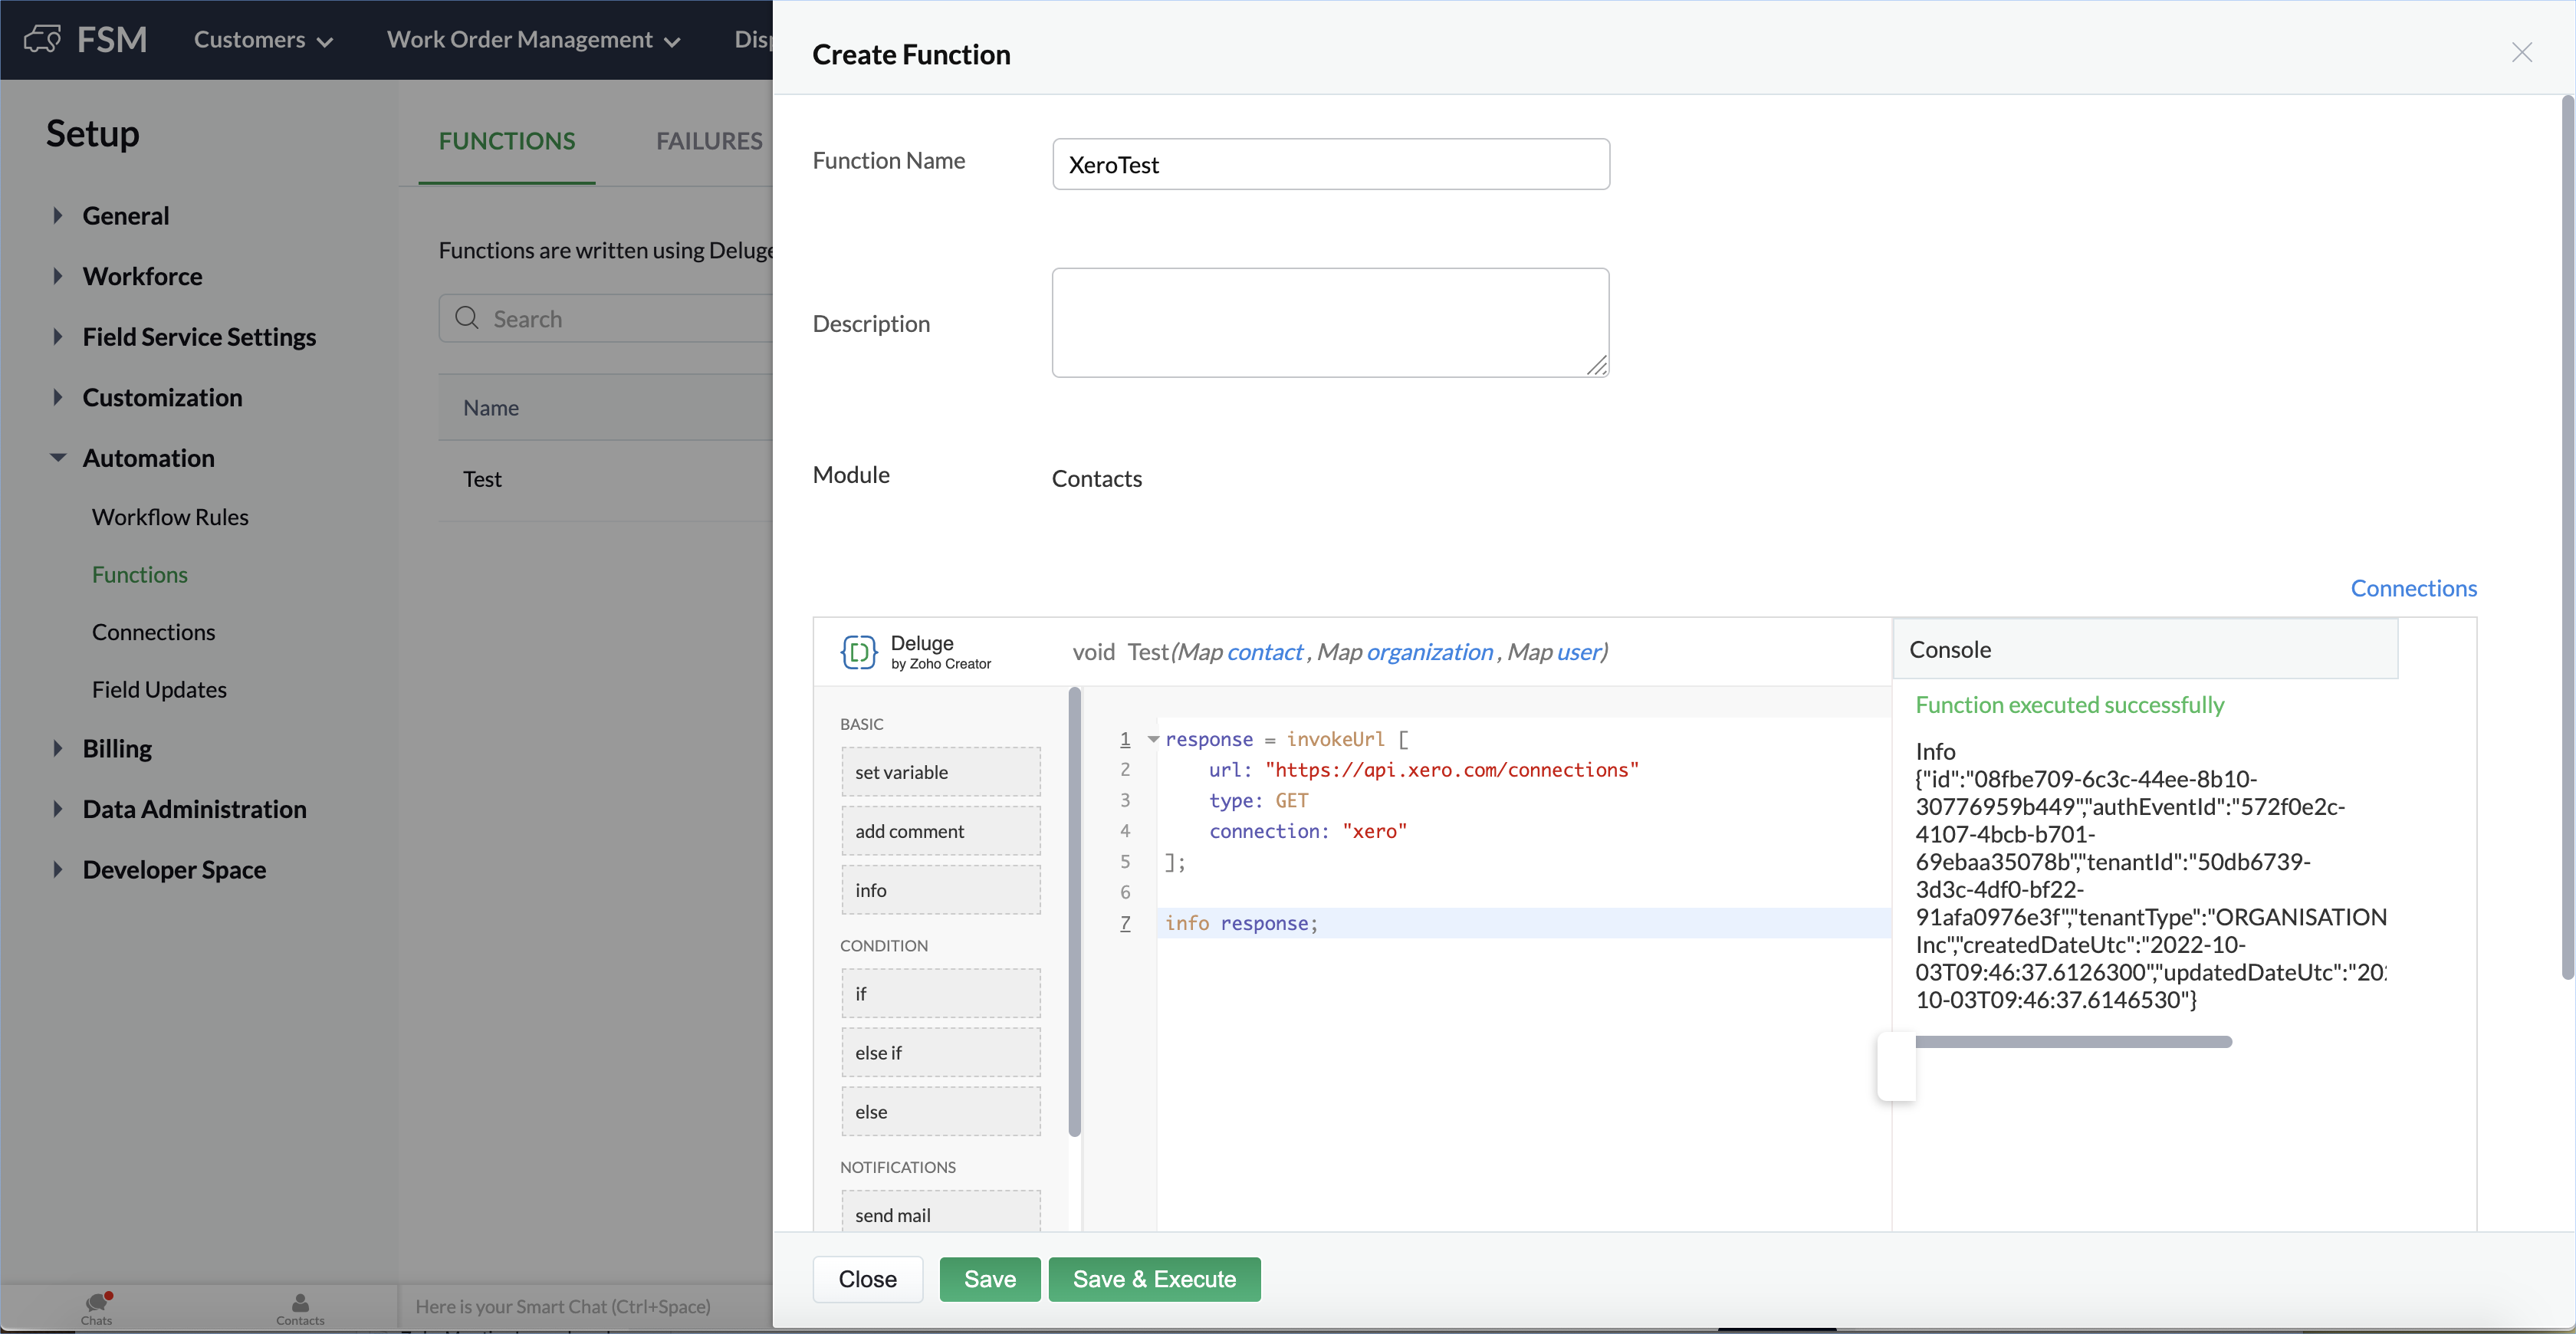The height and width of the screenshot is (1334, 2576).
Task: Select Functions in the sidebar
Action: point(140,574)
